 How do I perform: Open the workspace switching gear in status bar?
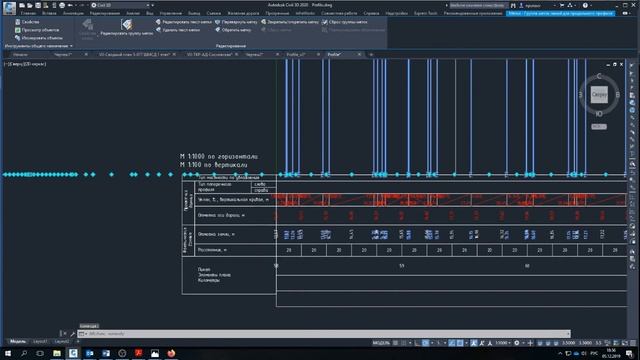(x=517, y=343)
